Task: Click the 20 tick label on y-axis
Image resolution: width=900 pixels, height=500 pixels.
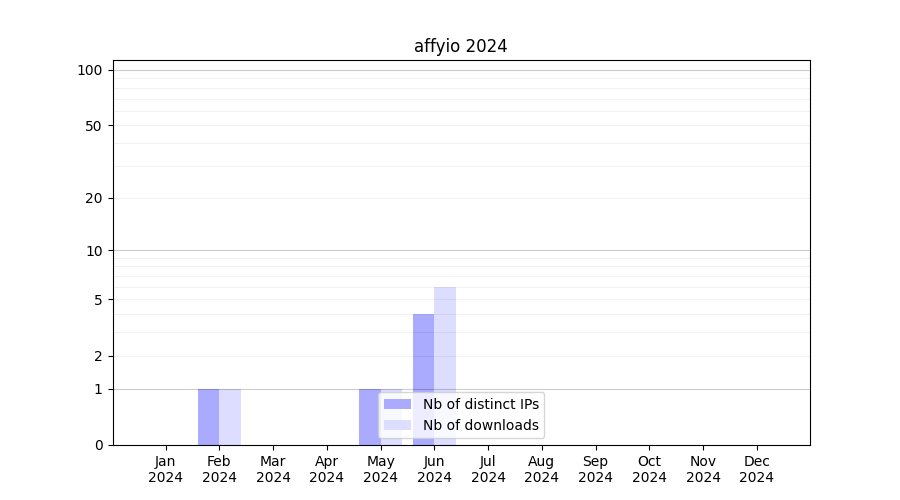Action: tap(94, 198)
